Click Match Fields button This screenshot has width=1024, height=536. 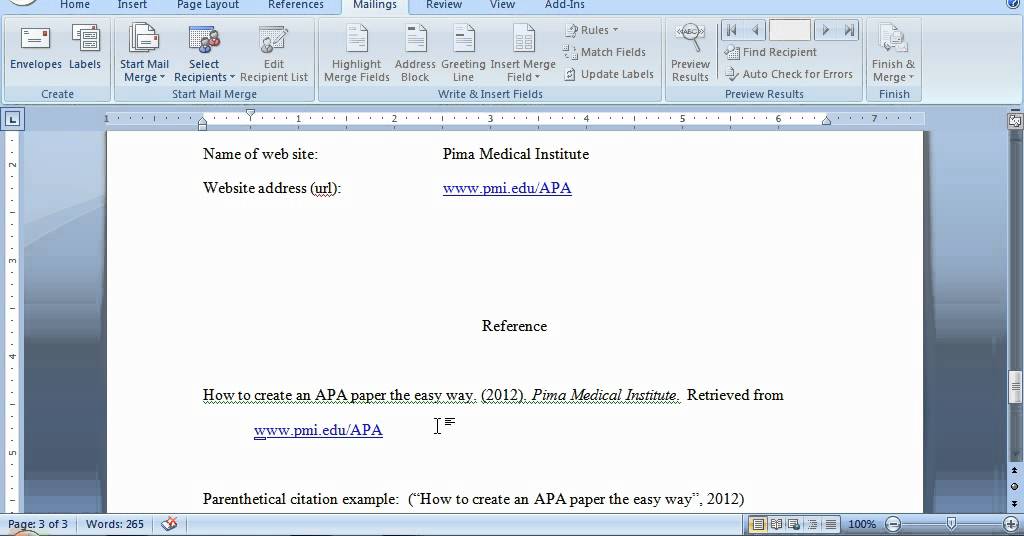point(605,52)
